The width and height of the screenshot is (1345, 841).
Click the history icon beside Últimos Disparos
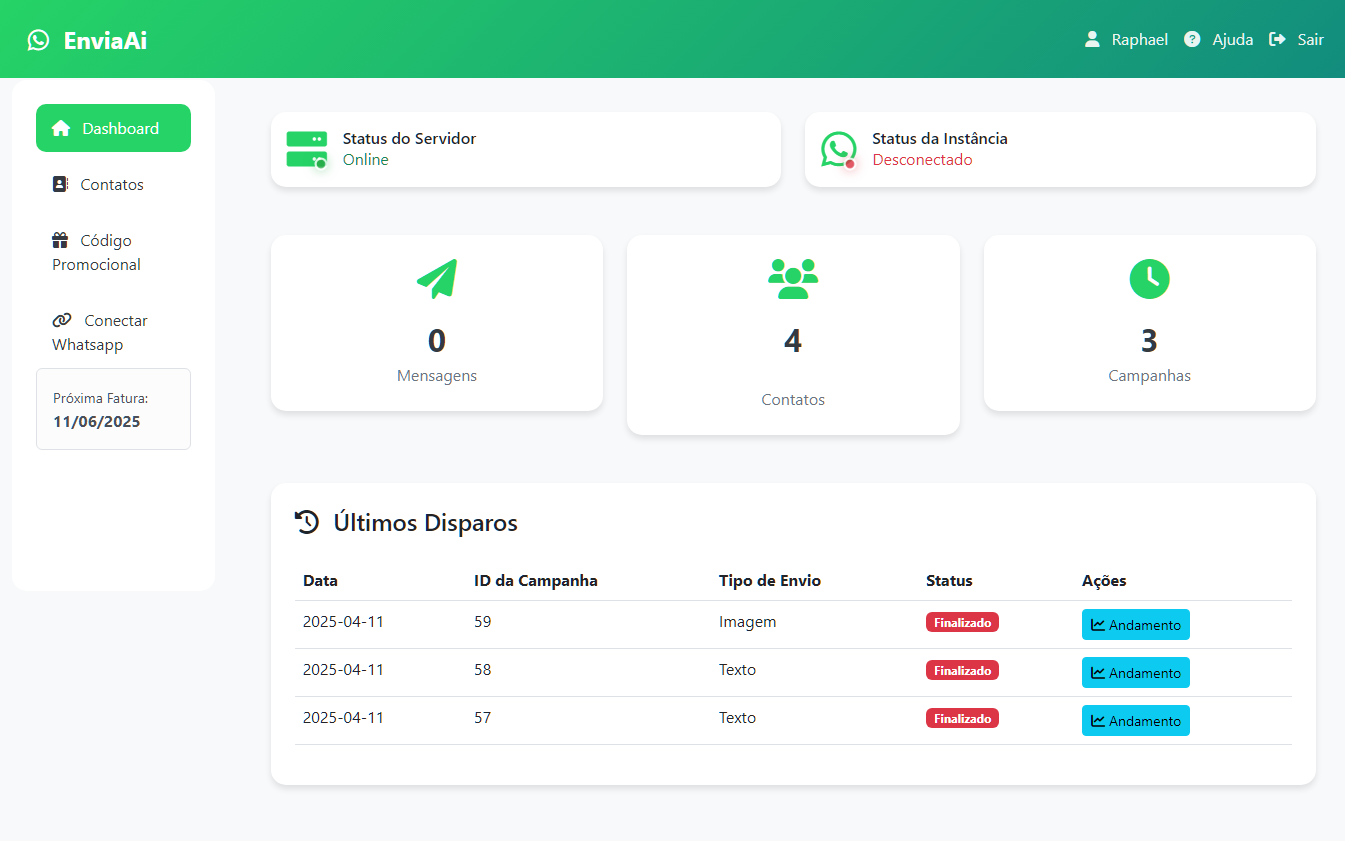tap(307, 522)
